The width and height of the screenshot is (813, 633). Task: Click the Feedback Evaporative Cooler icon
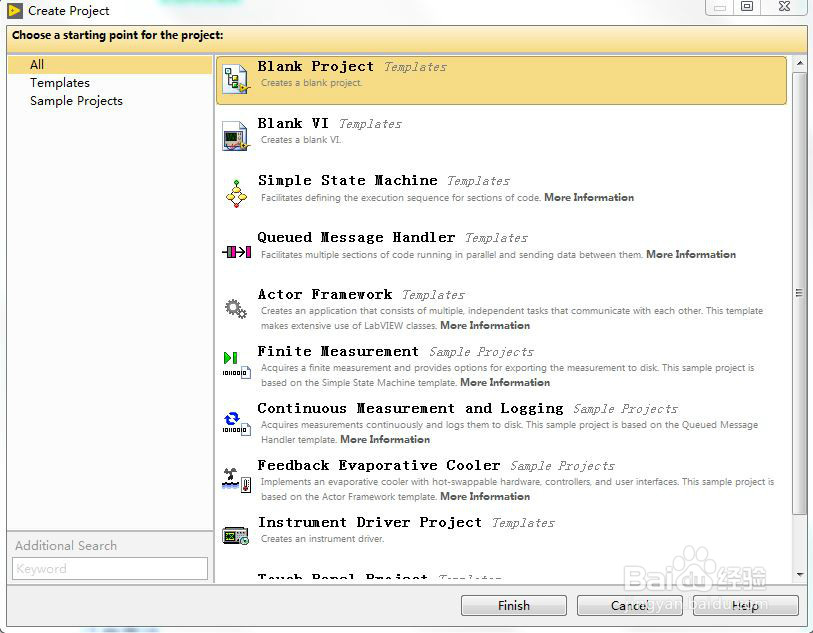point(237,479)
